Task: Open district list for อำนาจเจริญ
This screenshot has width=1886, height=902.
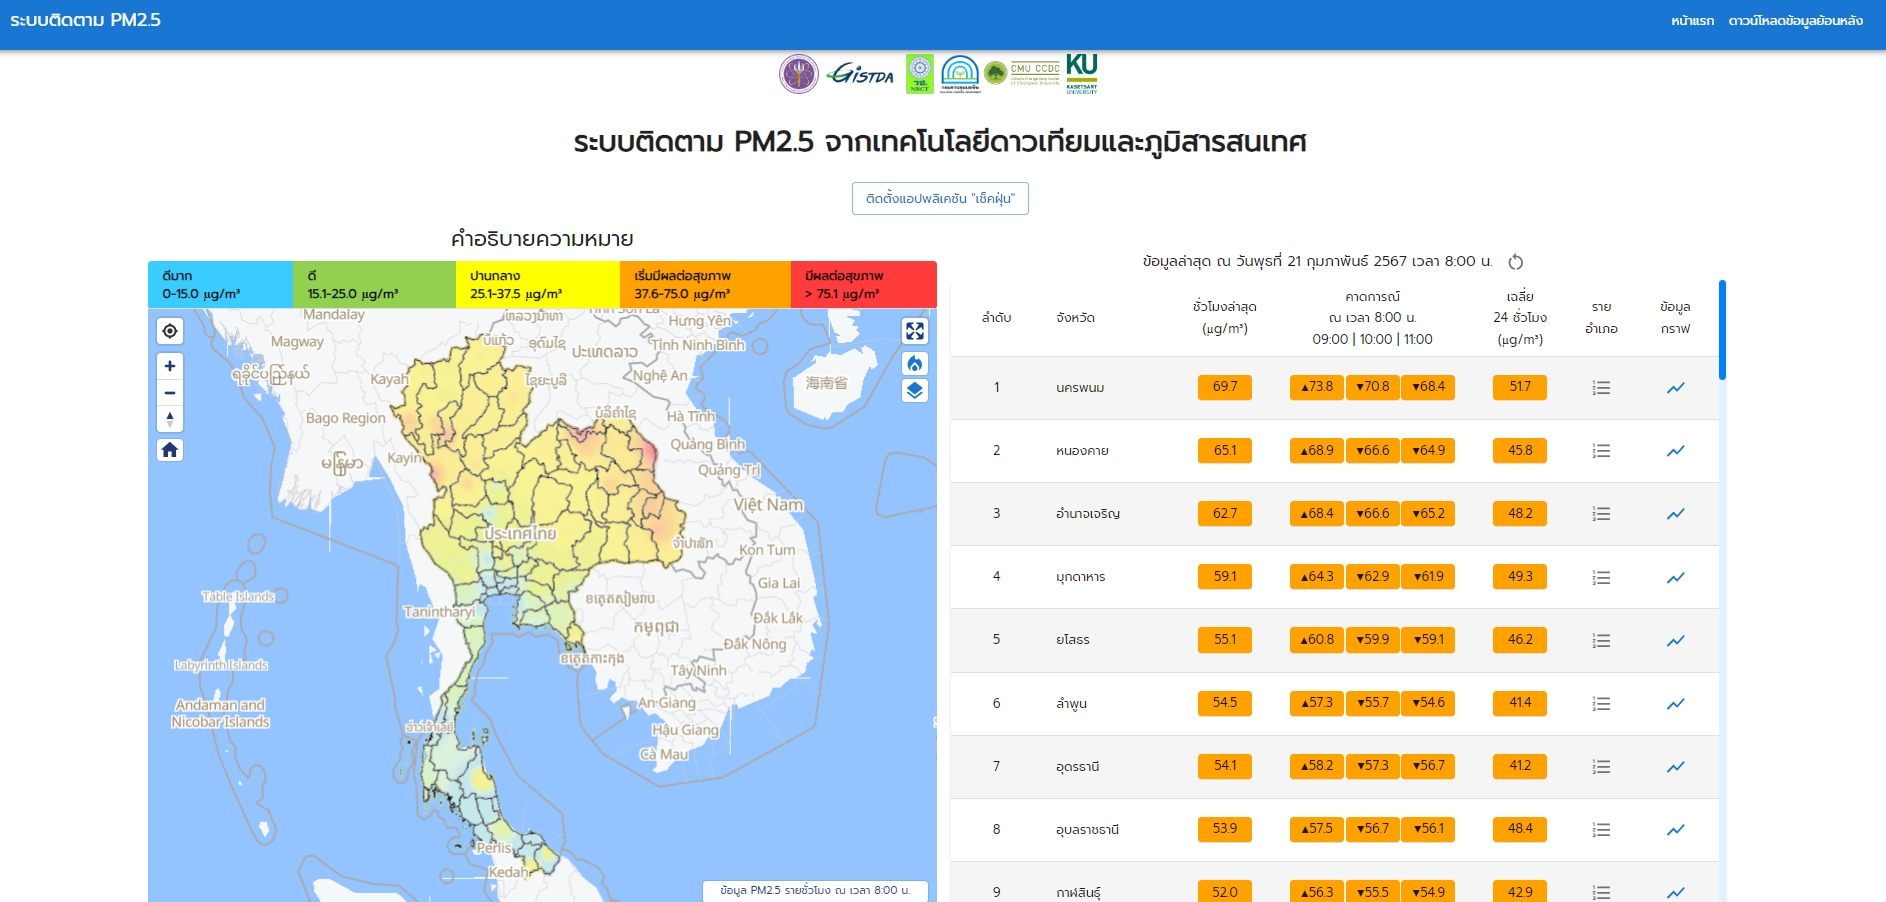Action: click(1601, 514)
